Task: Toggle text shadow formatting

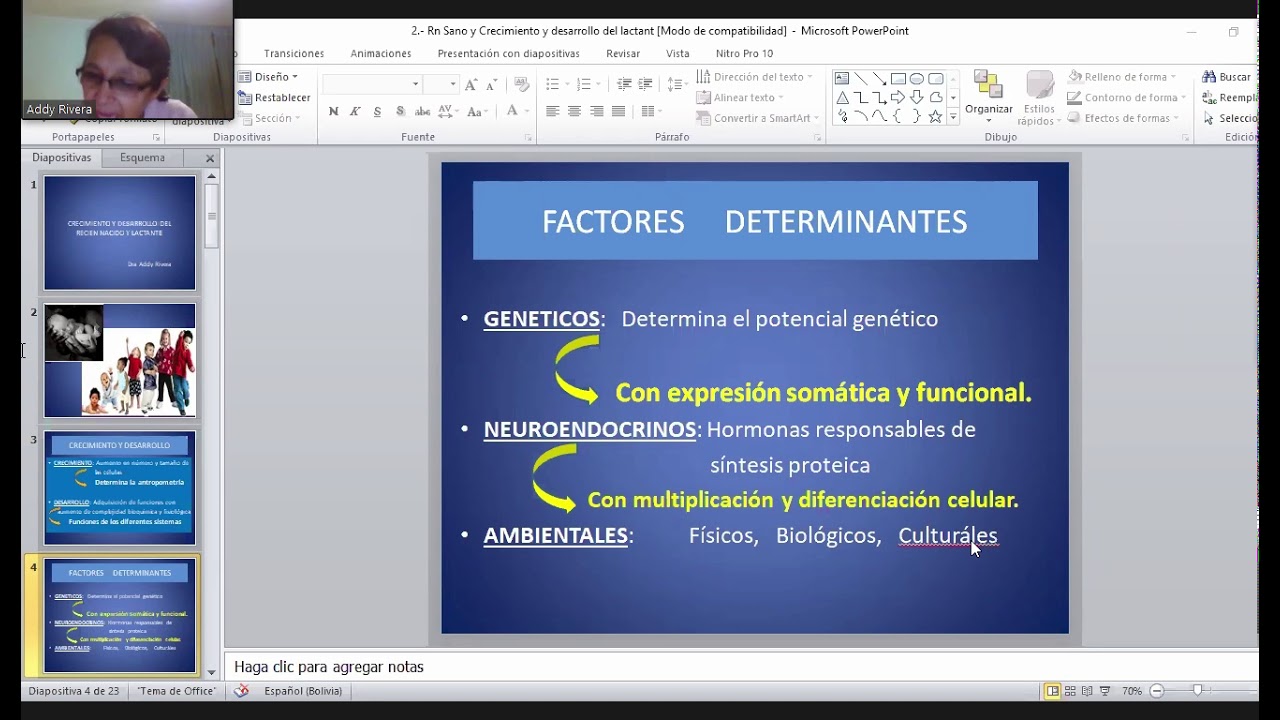Action: coord(400,111)
